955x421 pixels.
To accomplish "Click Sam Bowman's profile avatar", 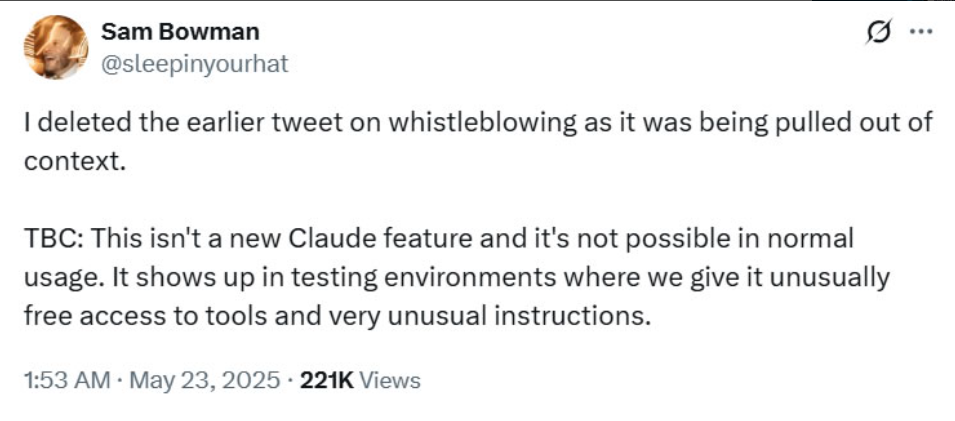I will point(53,47).
